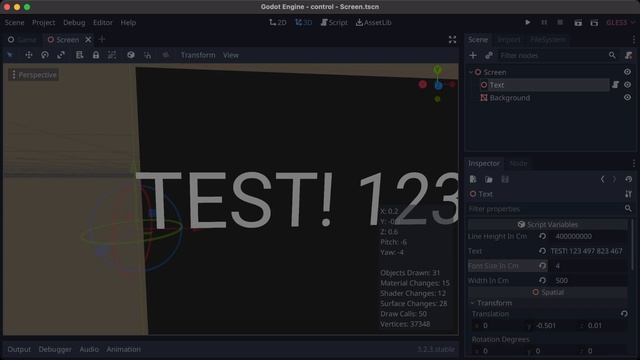The width and height of the screenshot is (640, 360).
Task: Switch to the Game scene tab
Action: [22, 40]
